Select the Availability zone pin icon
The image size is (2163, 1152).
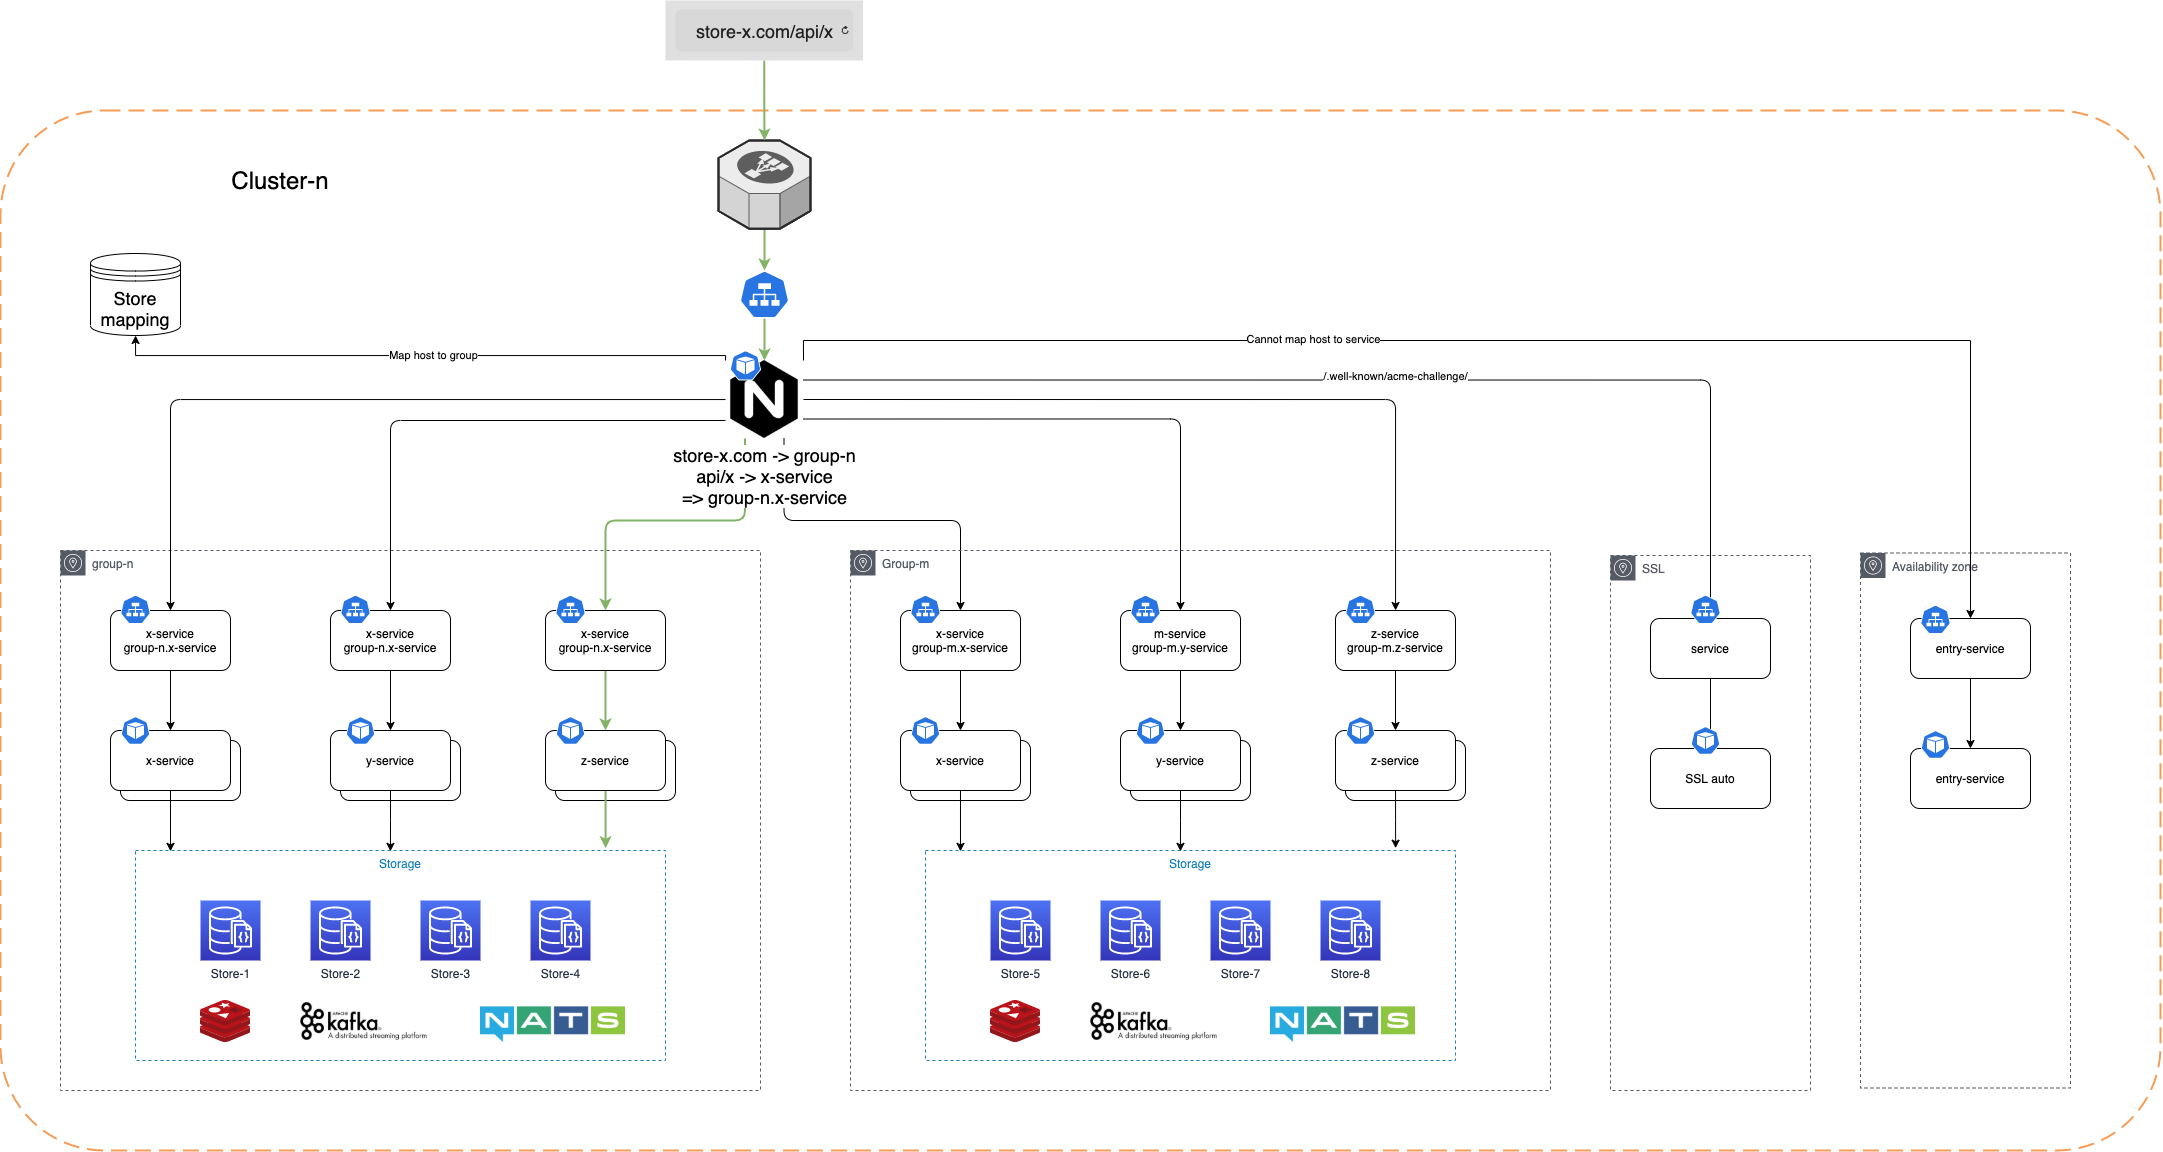[1873, 566]
